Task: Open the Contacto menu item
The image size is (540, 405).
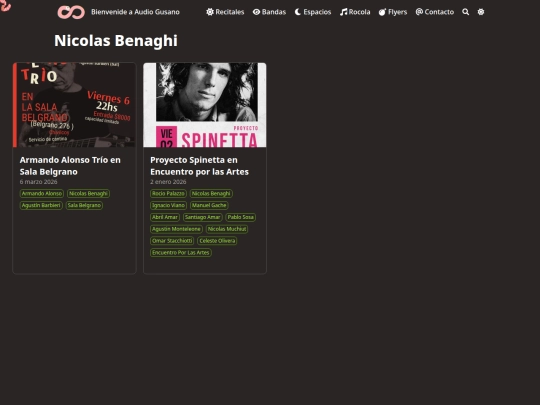Action: (x=435, y=12)
